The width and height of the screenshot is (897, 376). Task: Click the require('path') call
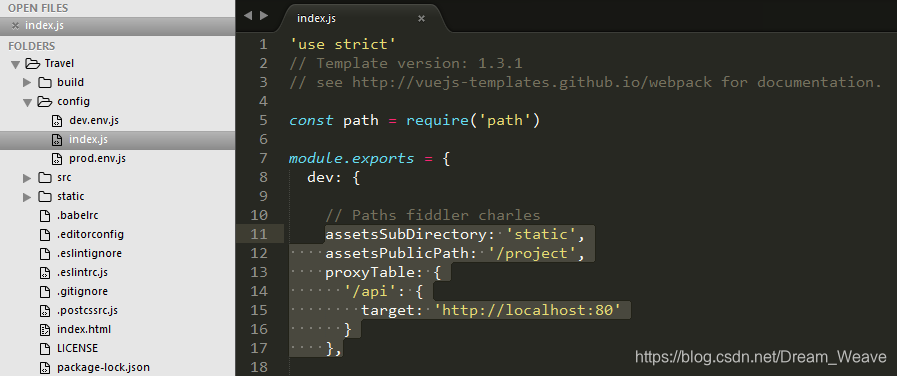(x=473, y=120)
